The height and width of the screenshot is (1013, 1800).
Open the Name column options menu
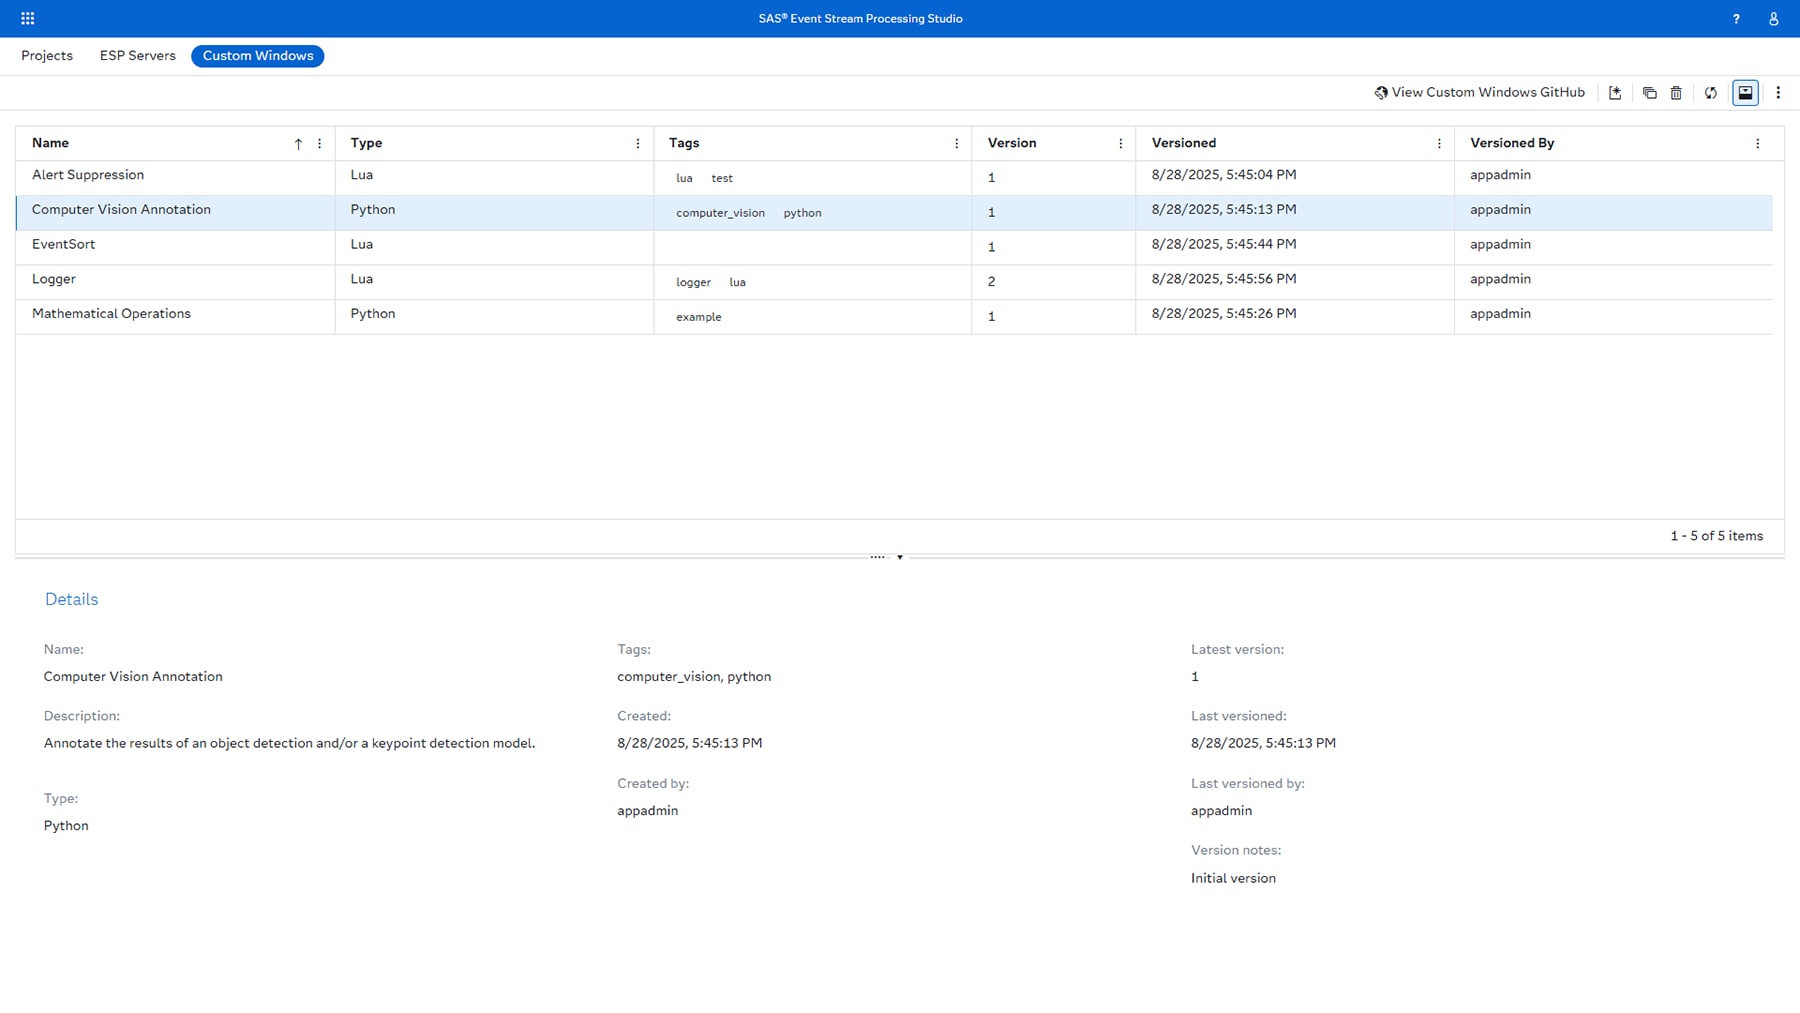point(319,143)
